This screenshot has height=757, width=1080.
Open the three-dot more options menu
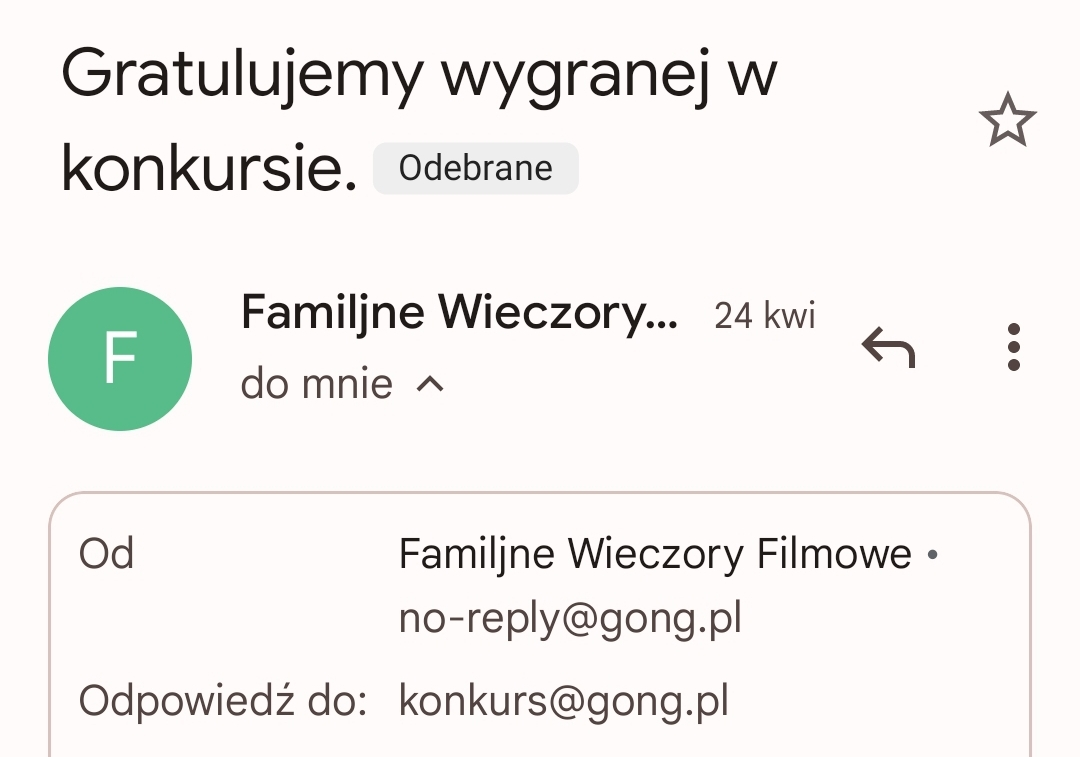coord(1013,347)
